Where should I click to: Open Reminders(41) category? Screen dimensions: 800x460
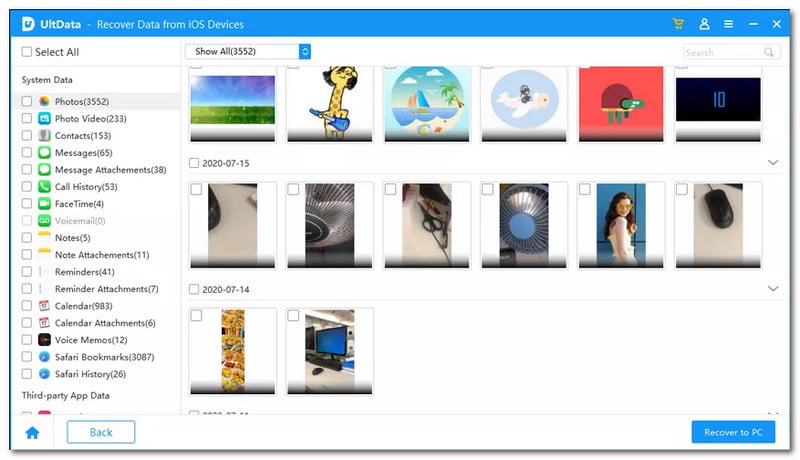pos(85,272)
